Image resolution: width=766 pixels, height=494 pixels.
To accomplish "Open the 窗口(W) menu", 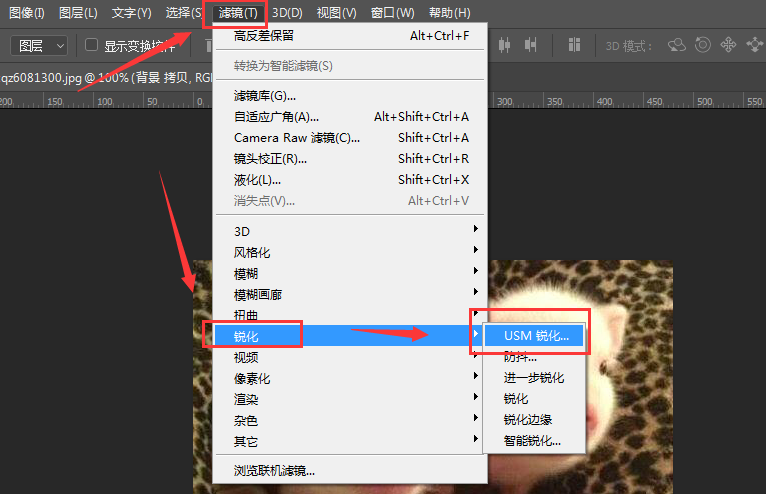I will coord(392,13).
